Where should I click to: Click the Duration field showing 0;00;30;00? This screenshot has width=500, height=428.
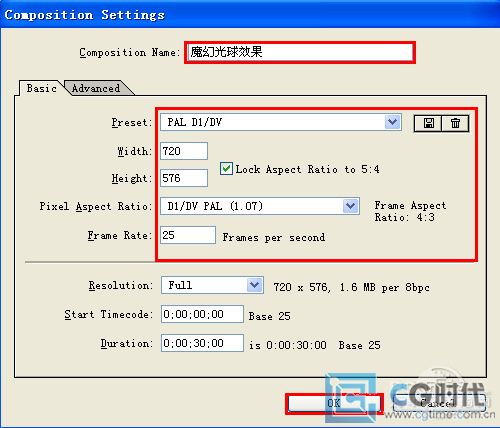tap(202, 343)
